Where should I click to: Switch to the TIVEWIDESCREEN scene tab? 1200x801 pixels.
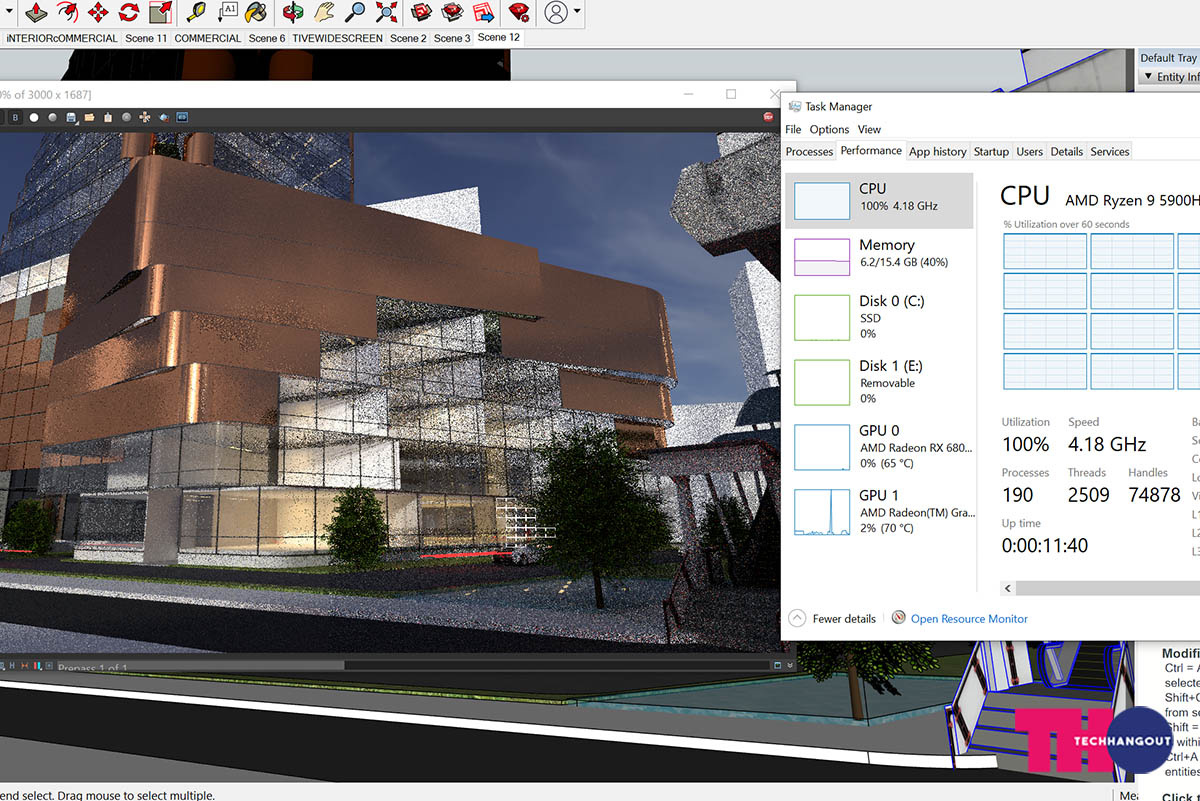coord(337,38)
